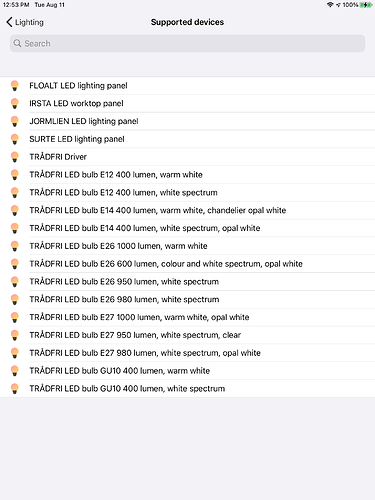Choose TRÅDFRI bulb E12 400 lumen, white spectrum
375x500 pixels.
[x=187, y=193]
